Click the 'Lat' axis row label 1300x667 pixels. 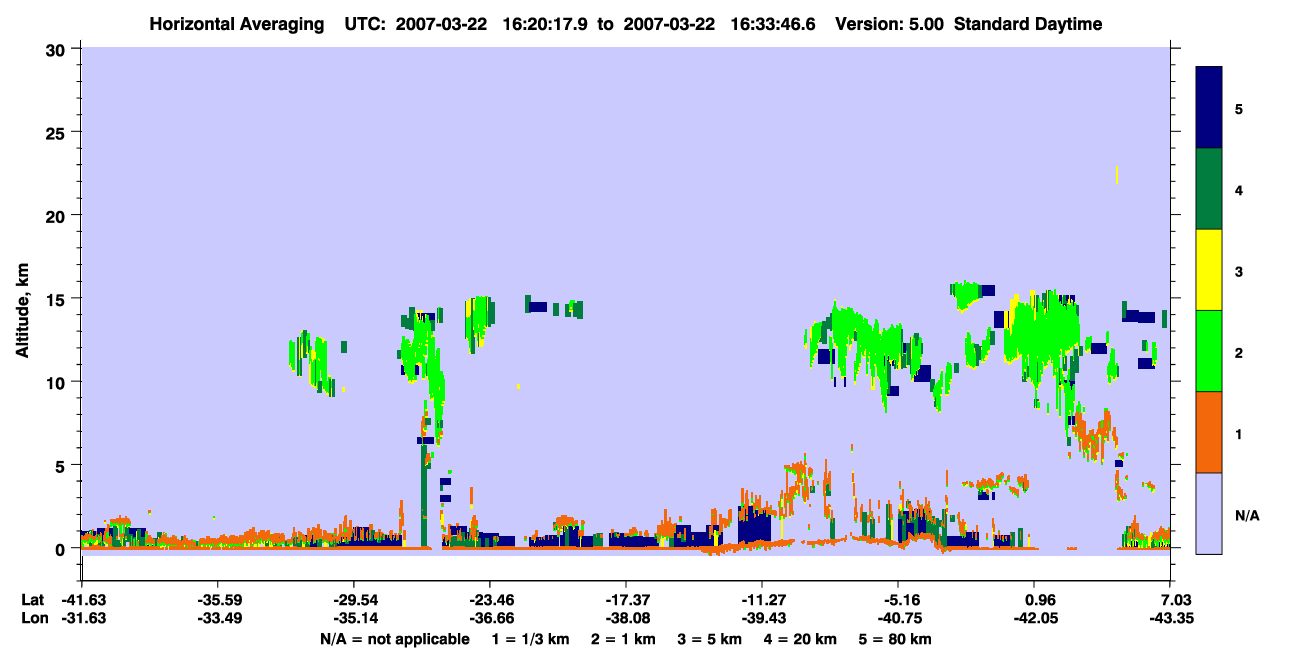coord(32,600)
